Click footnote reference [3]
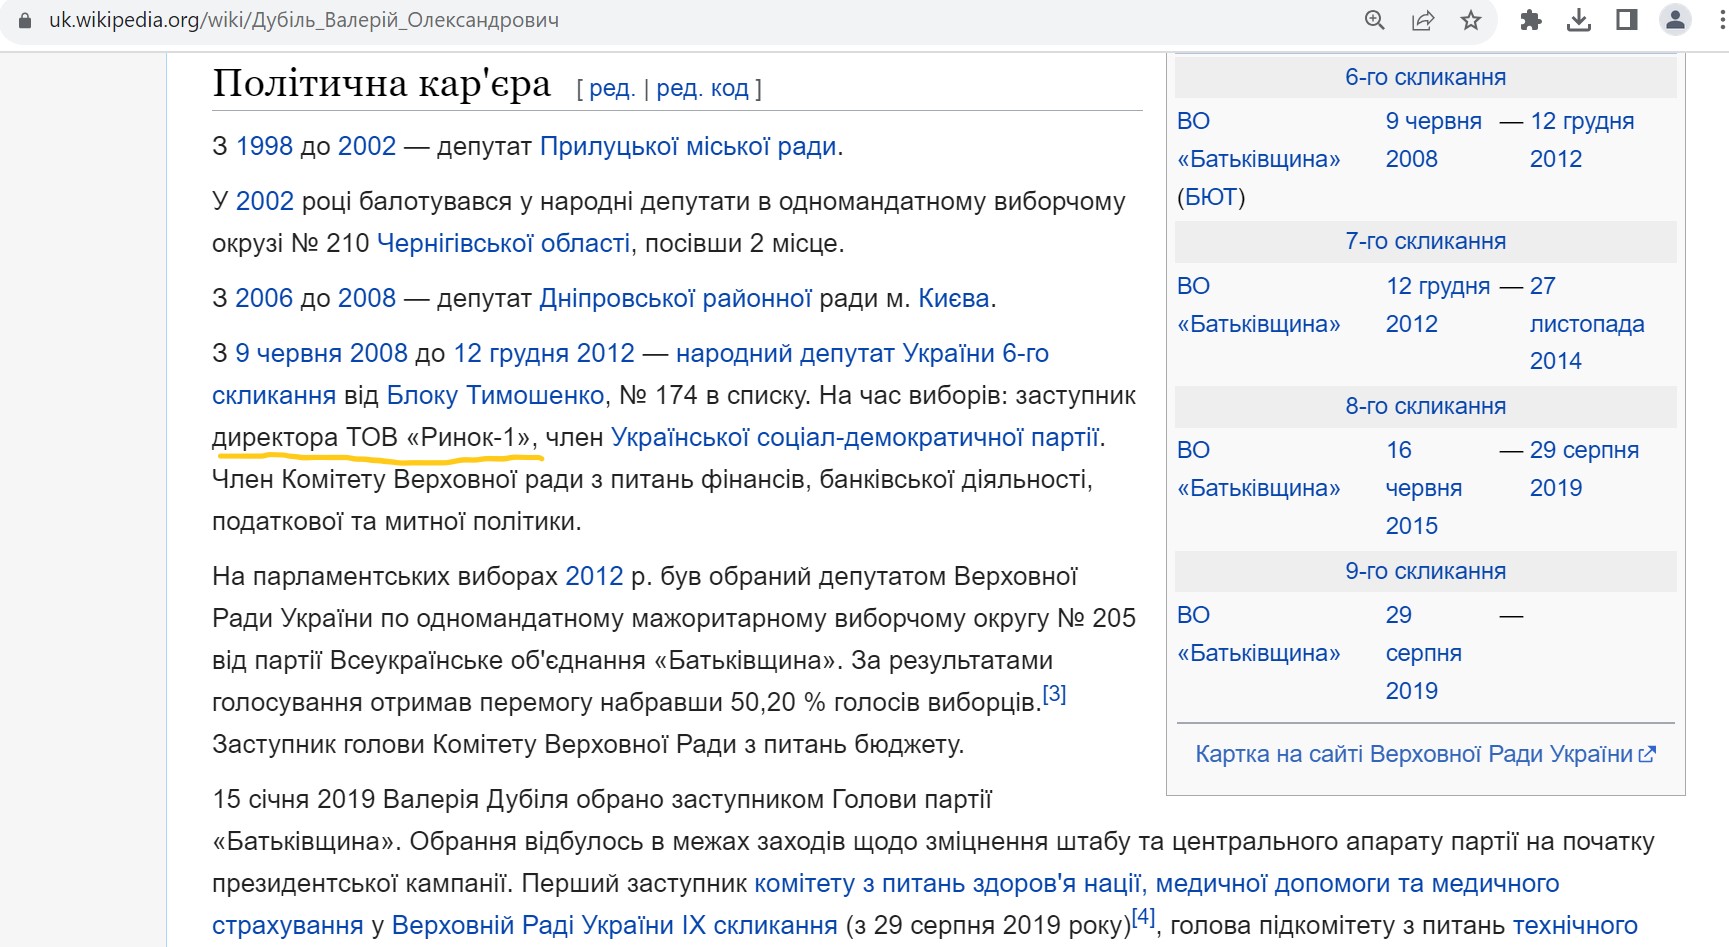 1054,694
